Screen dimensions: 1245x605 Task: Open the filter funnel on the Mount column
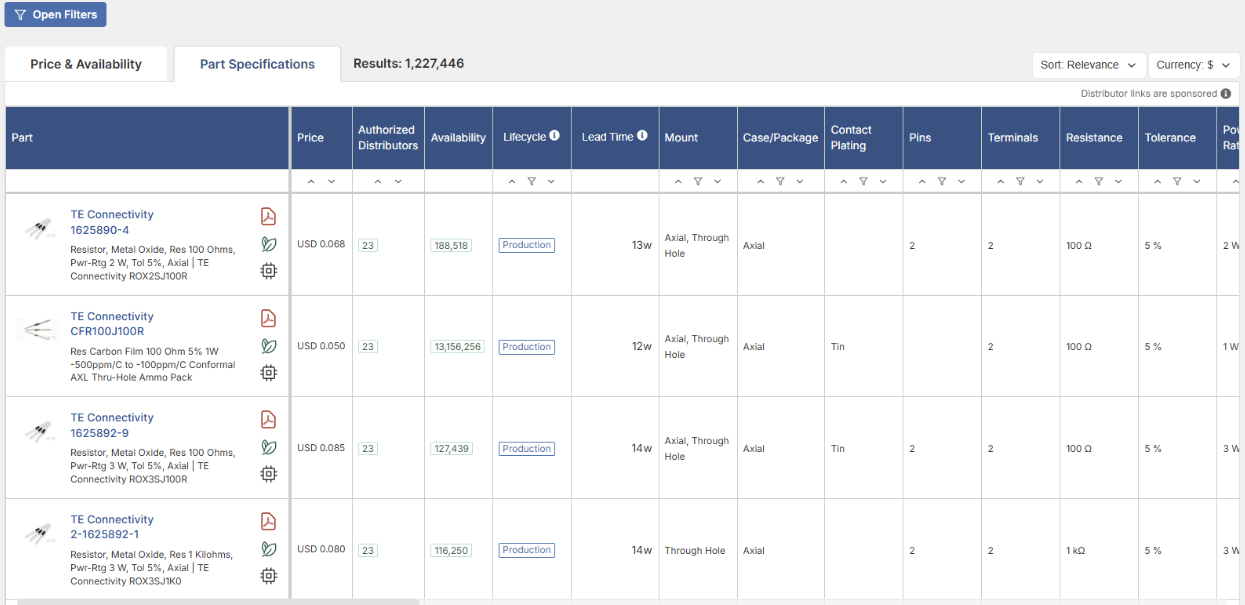(697, 181)
